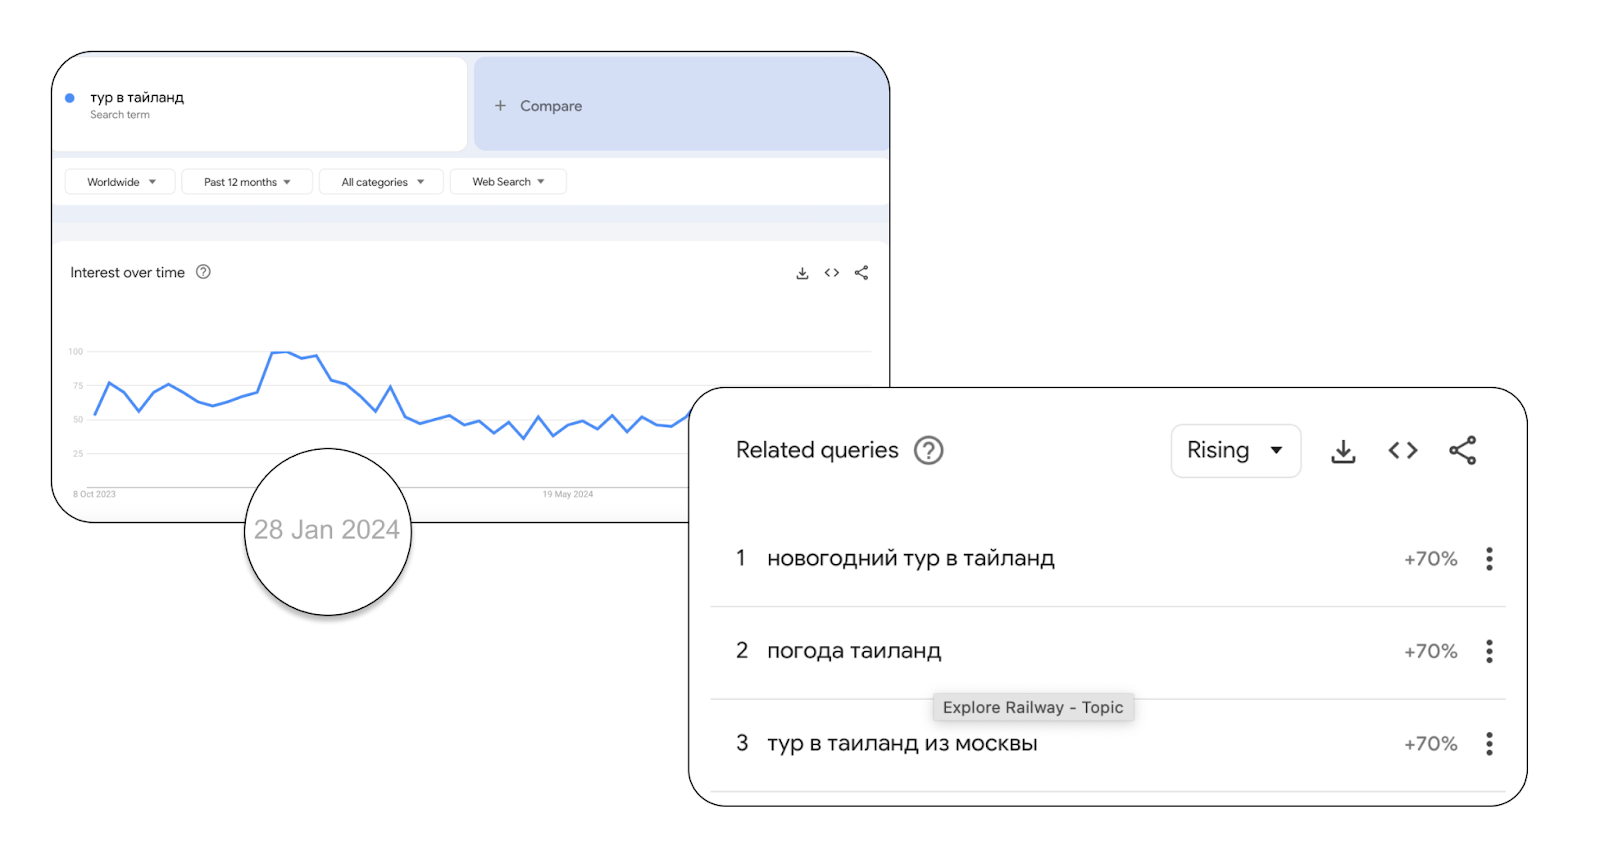Click the 28 Jan 2024 date callout

point(327,530)
